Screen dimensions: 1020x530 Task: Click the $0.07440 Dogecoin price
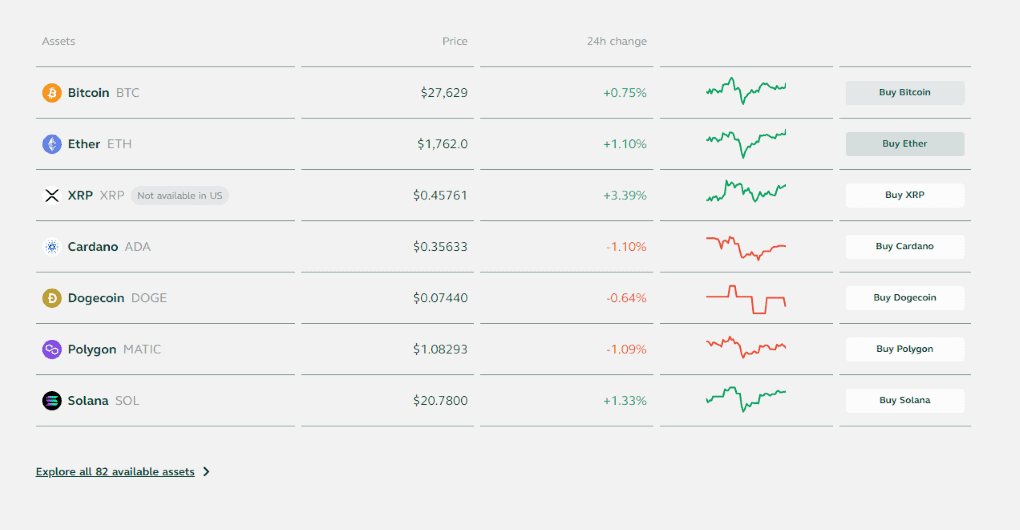[440, 298]
